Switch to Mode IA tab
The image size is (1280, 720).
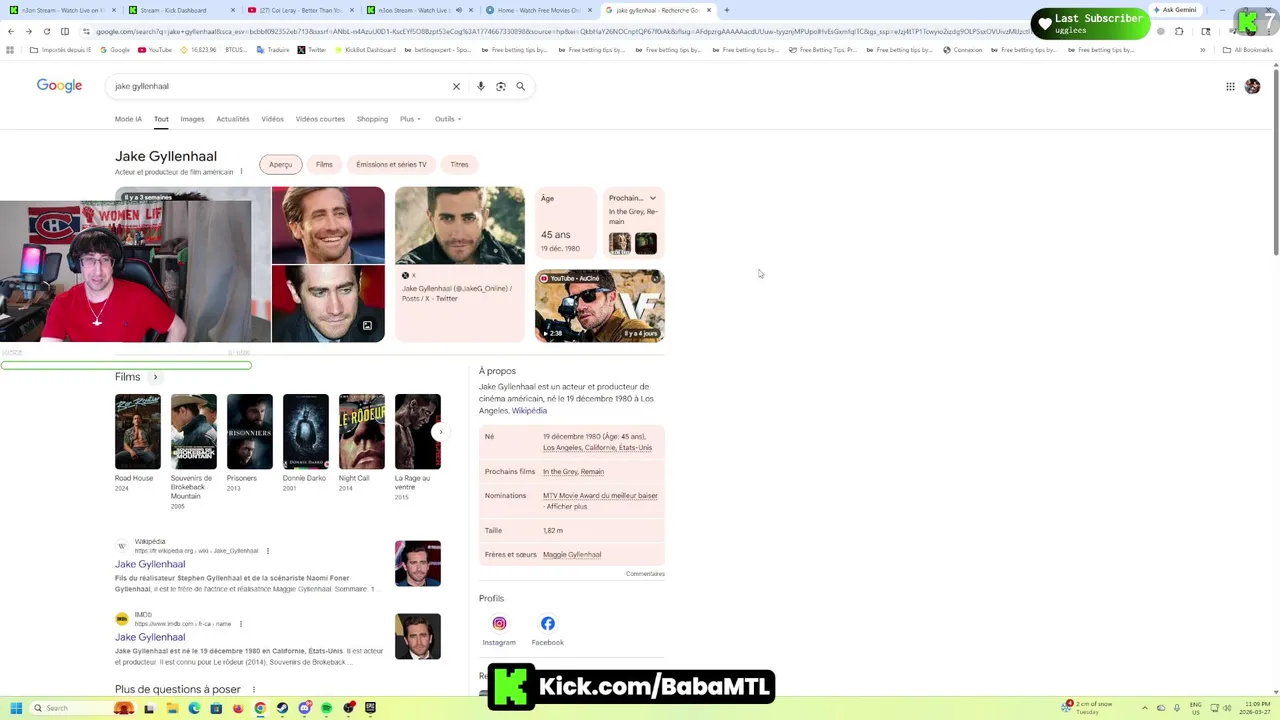[128, 119]
